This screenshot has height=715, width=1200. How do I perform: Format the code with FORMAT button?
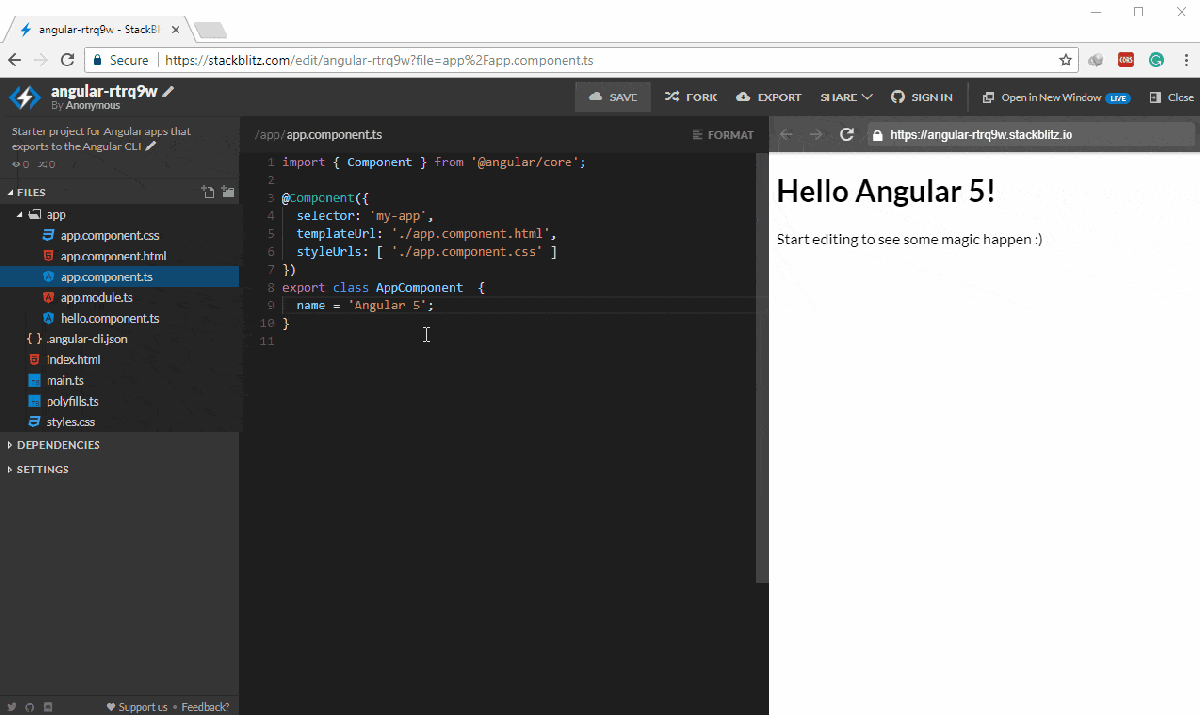pyautogui.click(x=723, y=135)
